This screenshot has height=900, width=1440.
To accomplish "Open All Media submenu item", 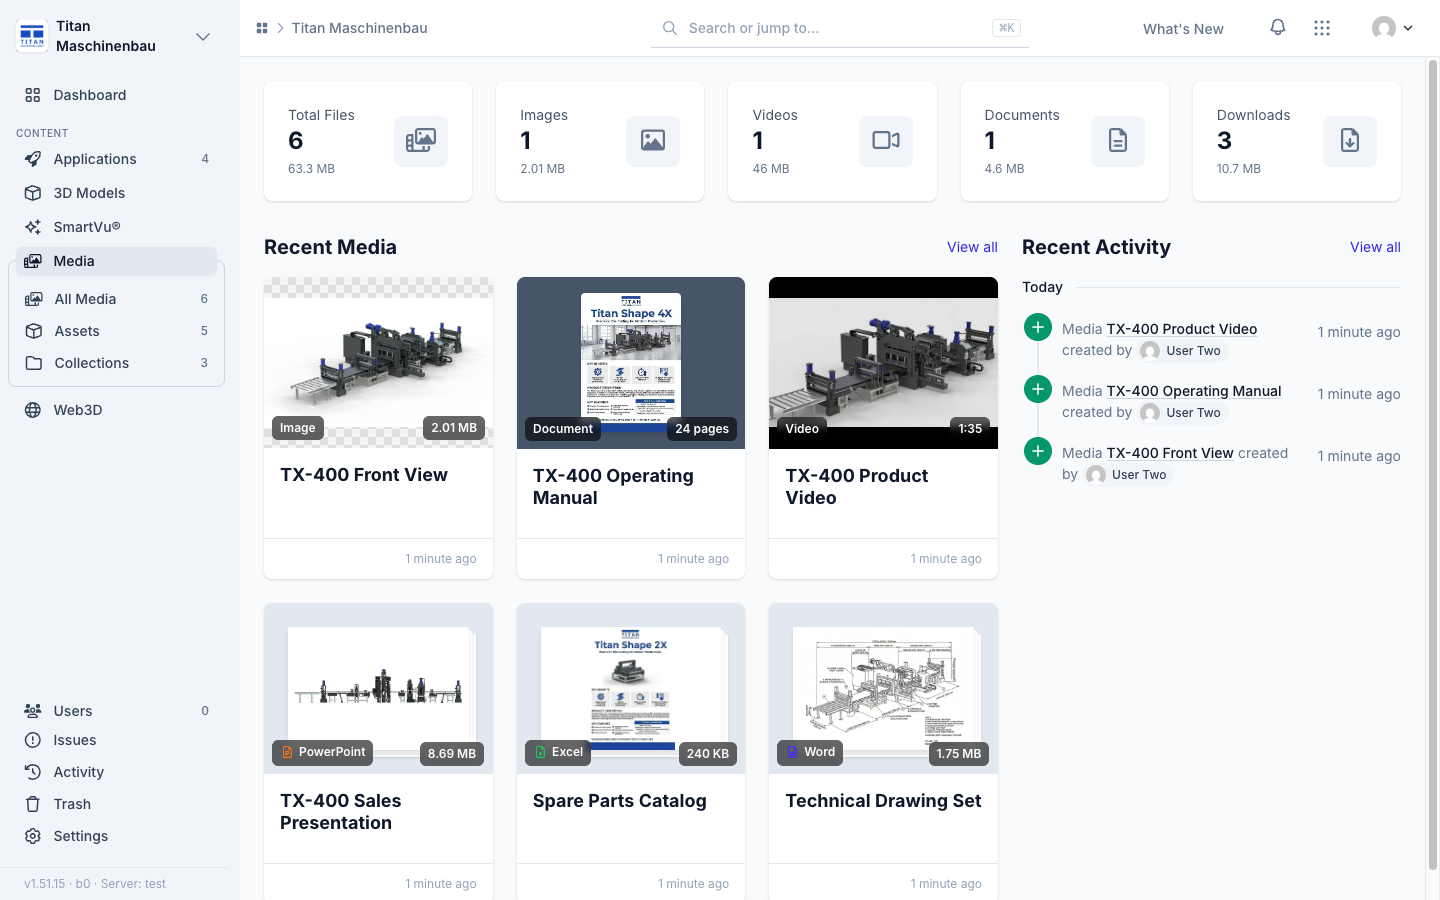I will click(x=116, y=299).
